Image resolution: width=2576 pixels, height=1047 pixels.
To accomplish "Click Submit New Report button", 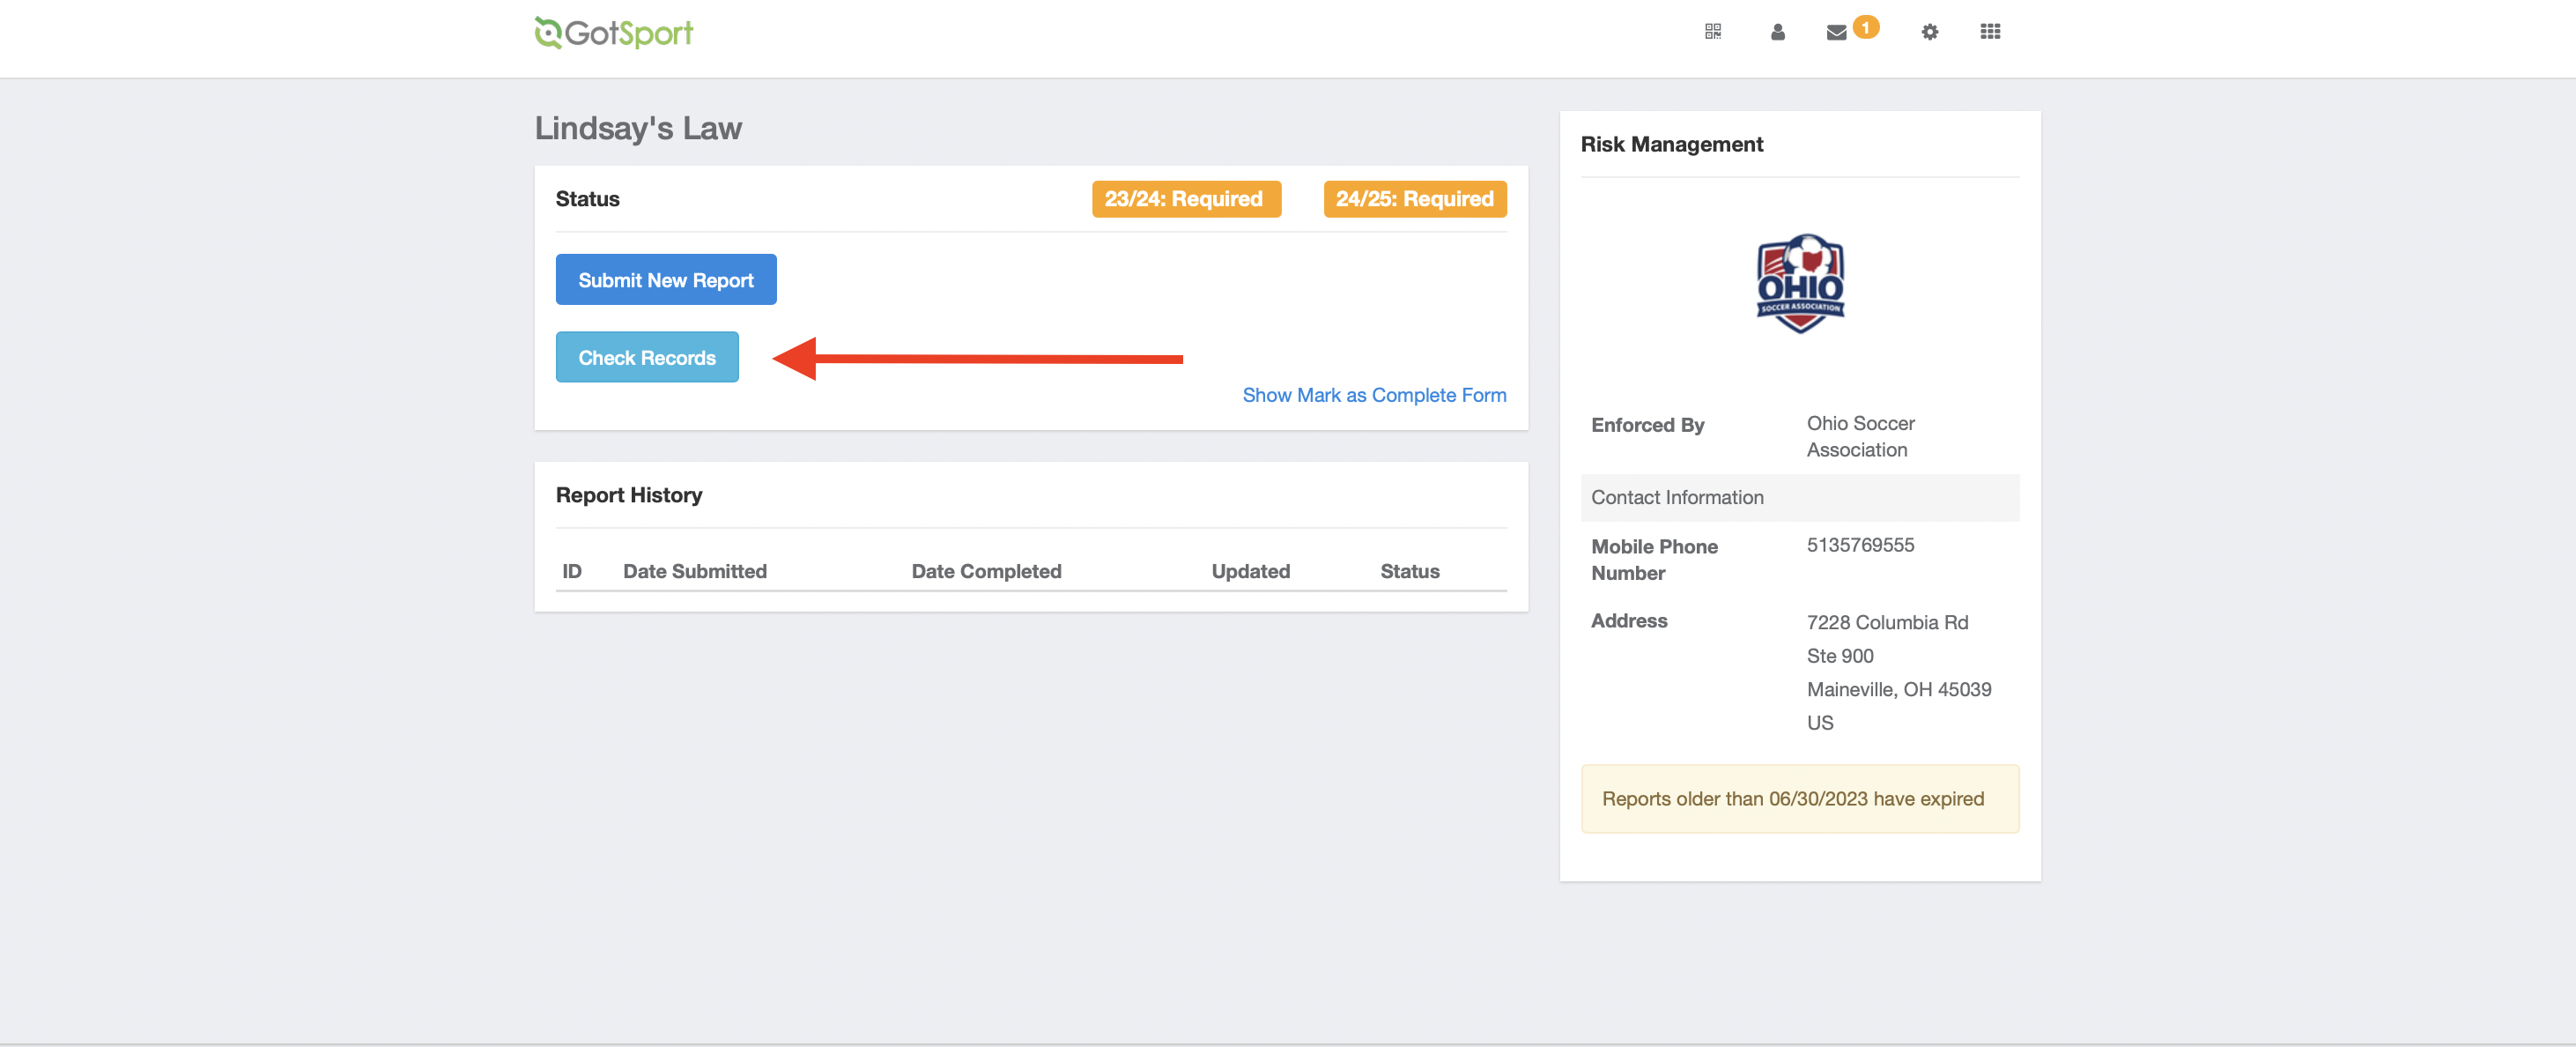I will [666, 280].
